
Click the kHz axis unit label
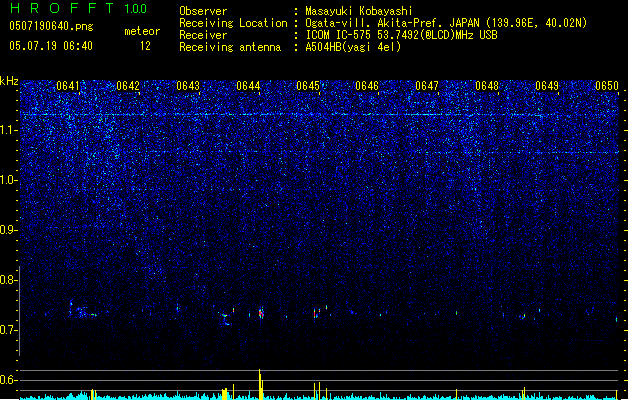9,81
